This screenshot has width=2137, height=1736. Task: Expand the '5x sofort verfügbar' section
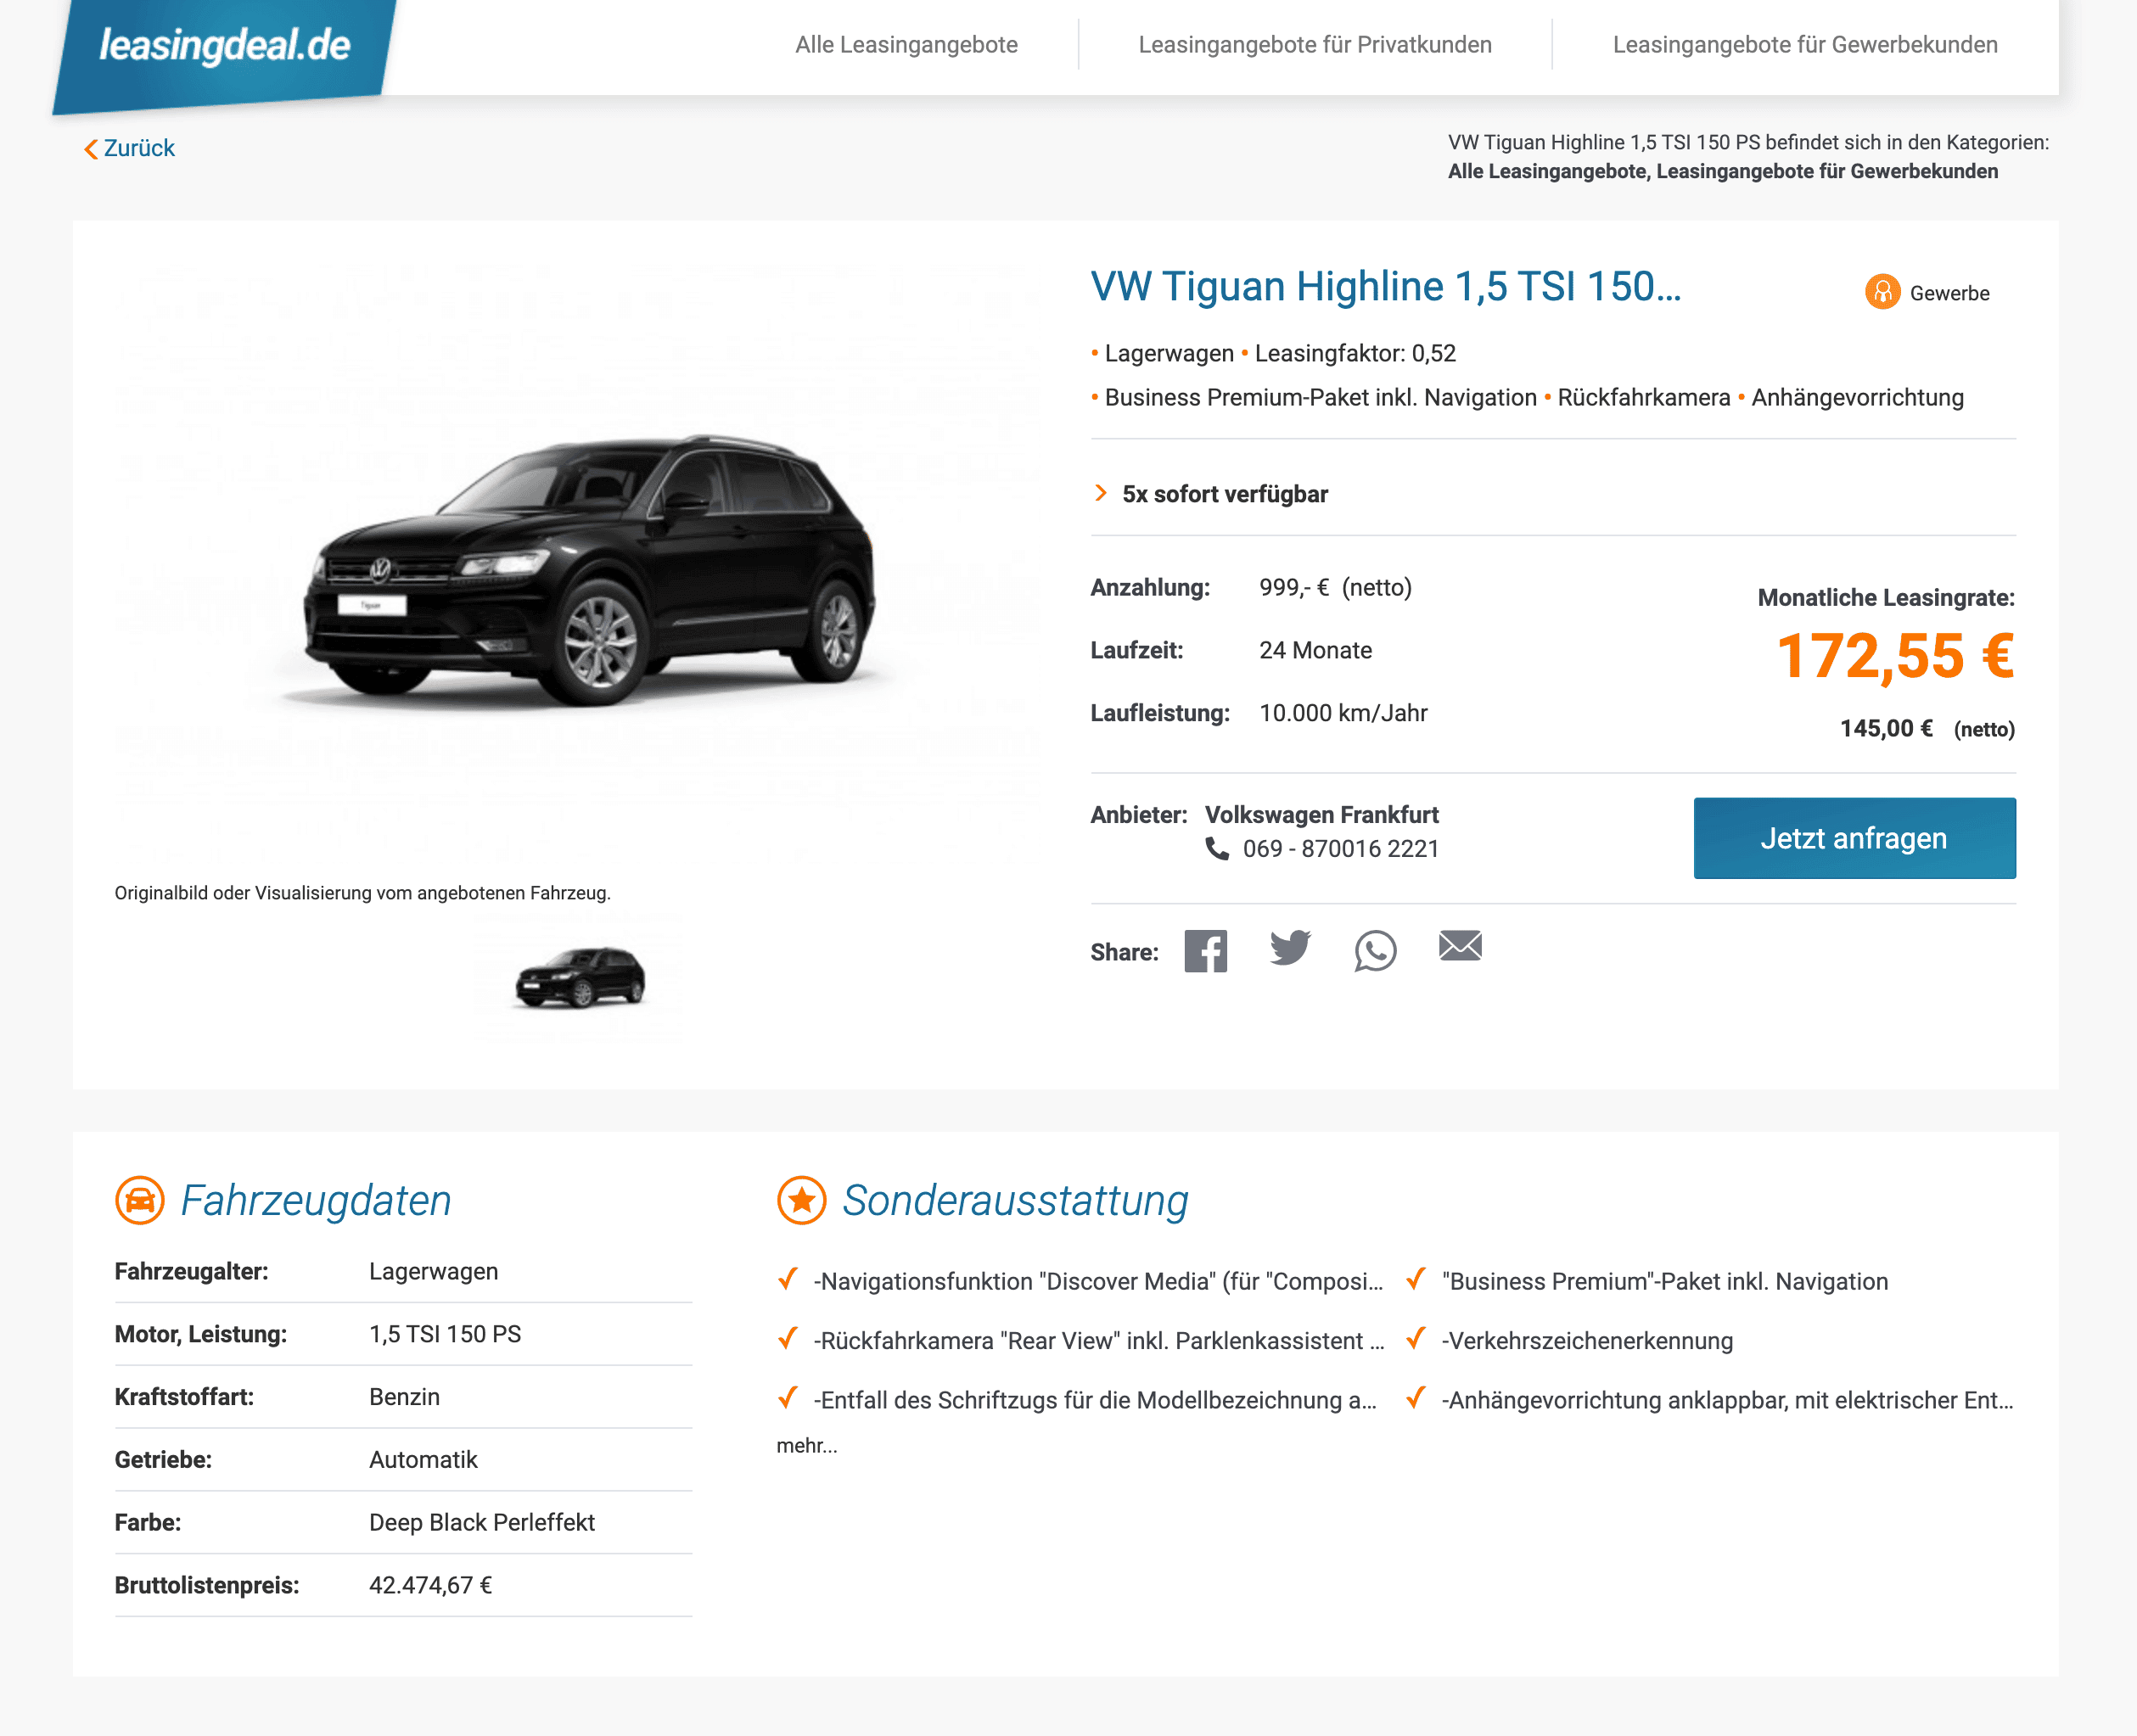tap(1225, 494)
